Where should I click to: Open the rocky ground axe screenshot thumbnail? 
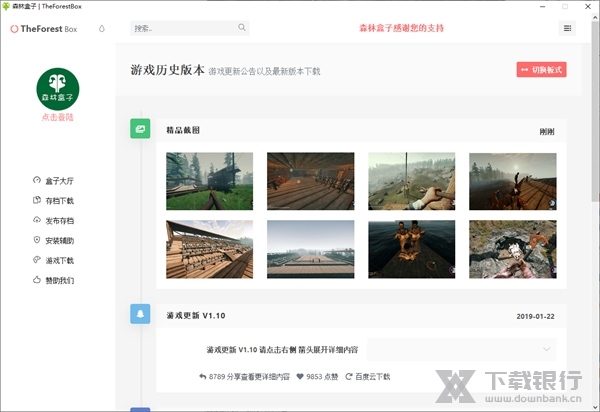pyautogui.click(x=513, y=249)
